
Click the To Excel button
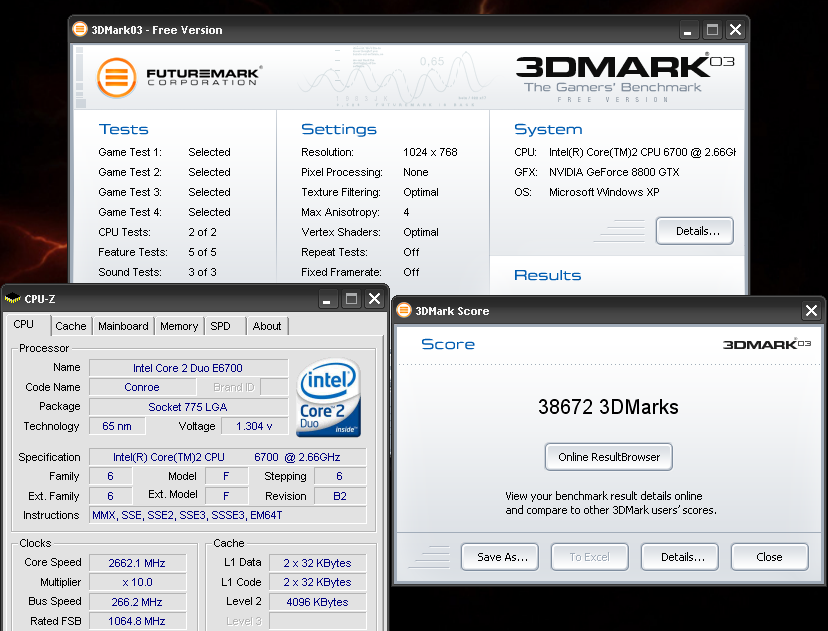[589, 557]
